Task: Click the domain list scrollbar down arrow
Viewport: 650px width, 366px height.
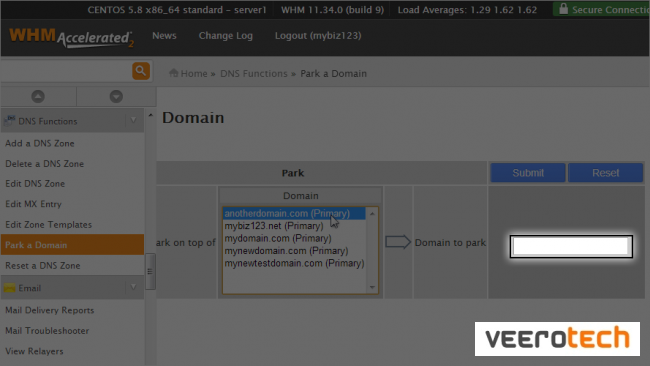Action: (372, 287)
